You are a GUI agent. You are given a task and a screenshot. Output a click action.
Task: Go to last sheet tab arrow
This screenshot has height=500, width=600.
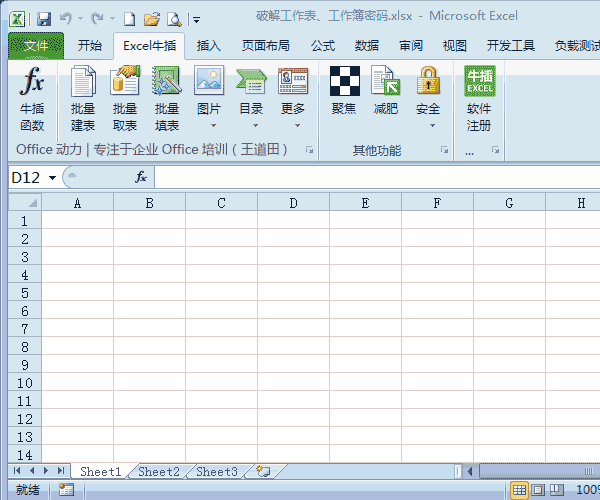[60, 471]
